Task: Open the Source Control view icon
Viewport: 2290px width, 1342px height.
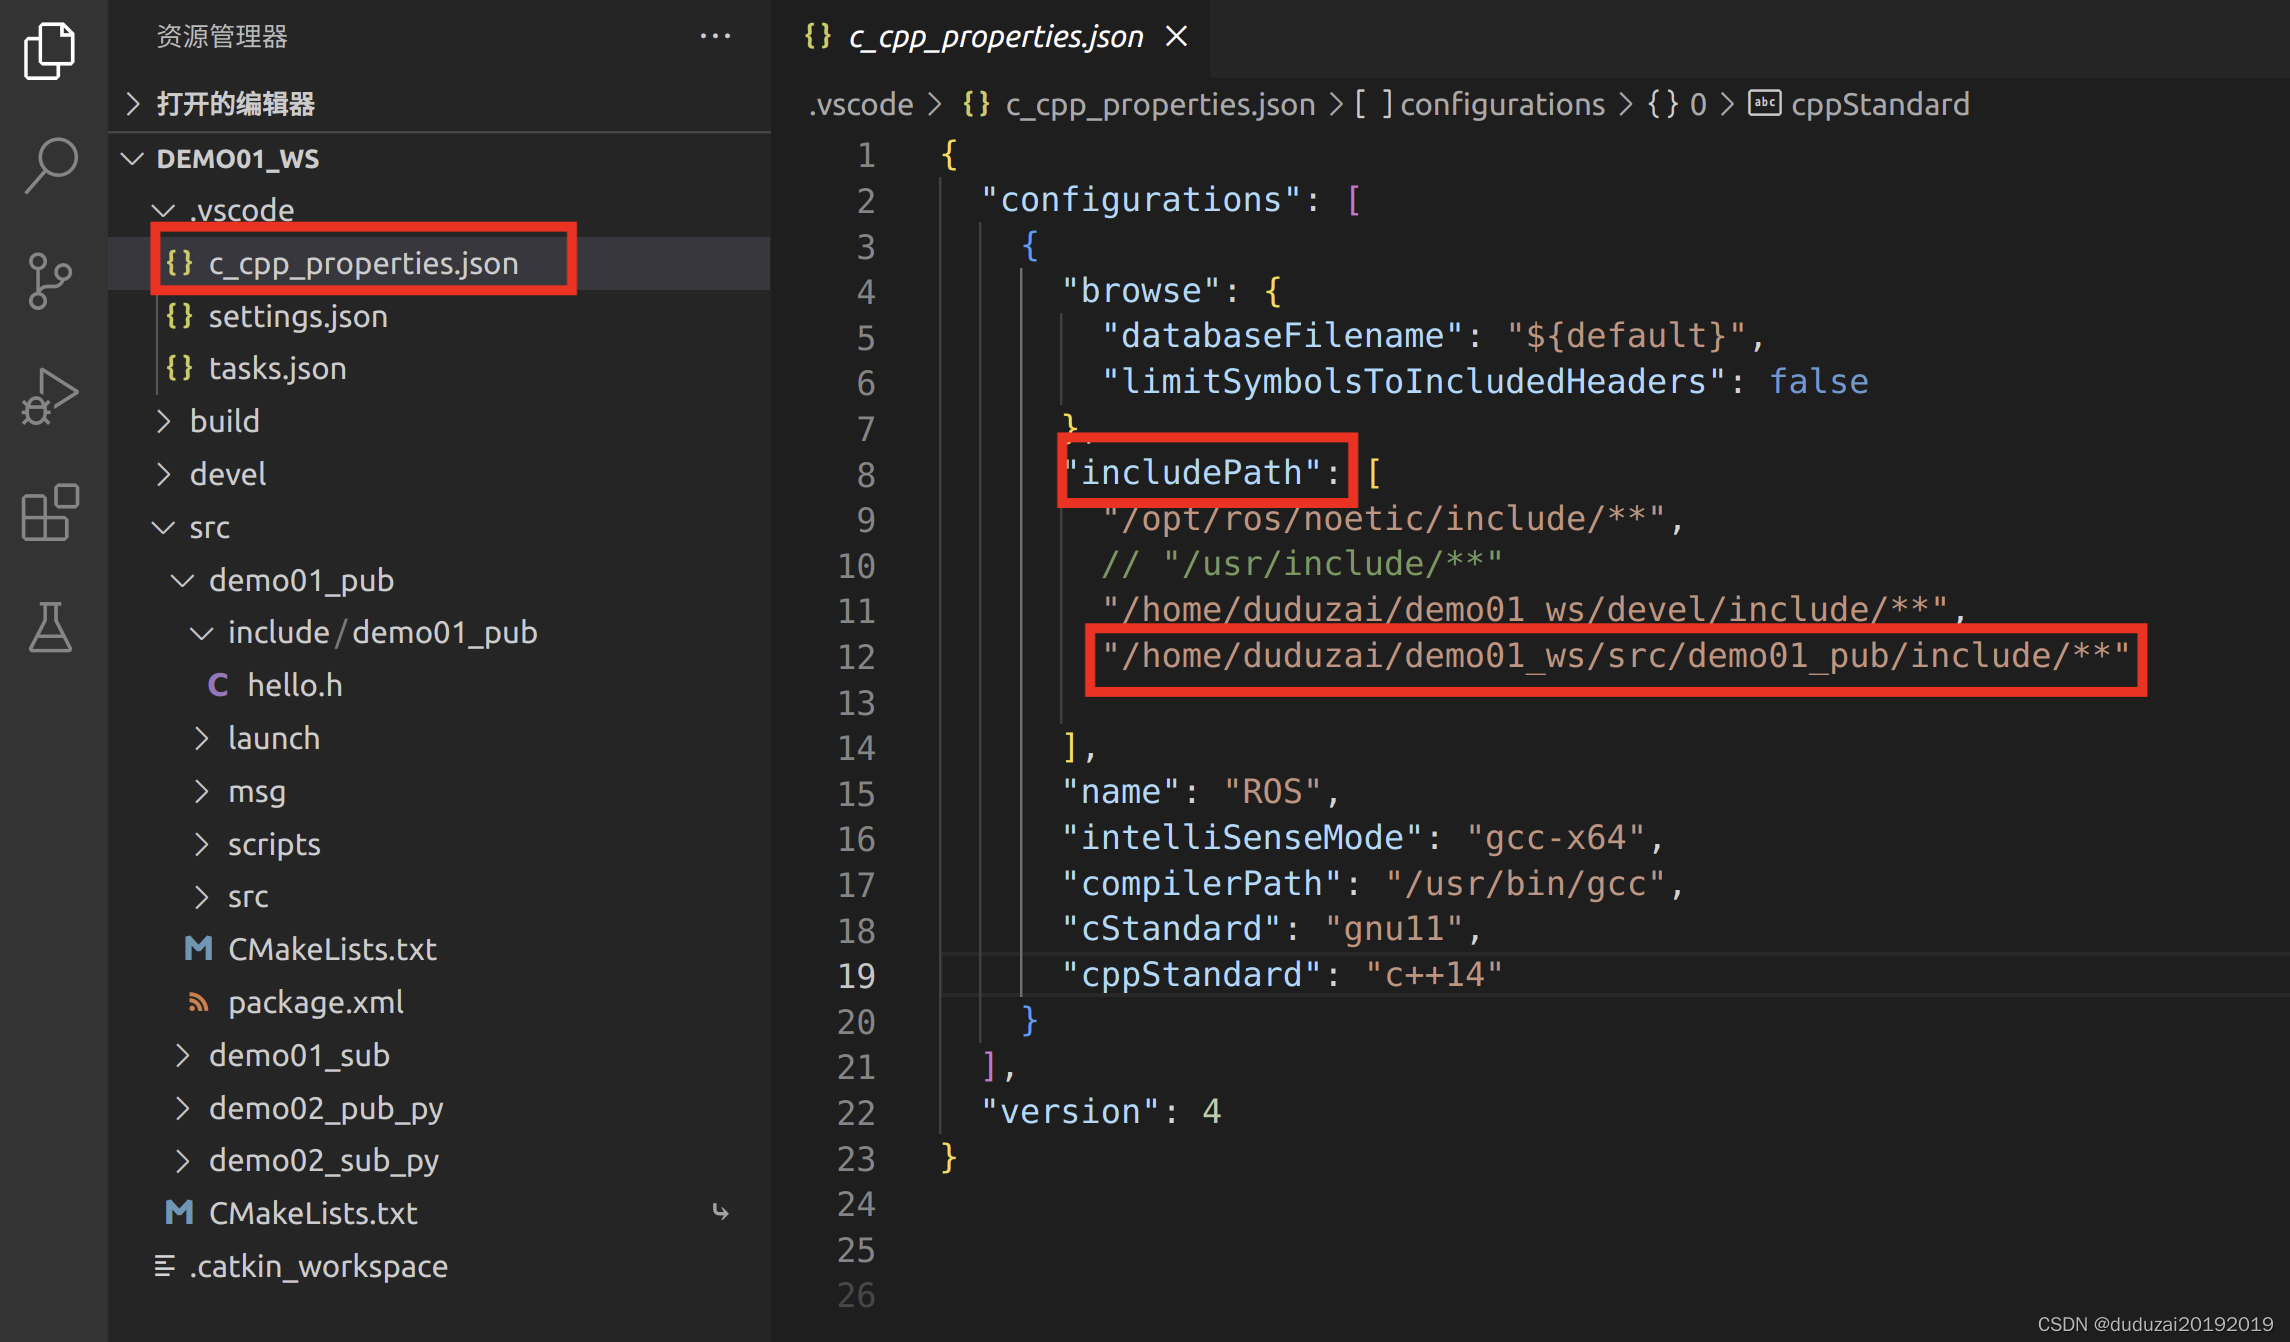Action: pos(49,280)
